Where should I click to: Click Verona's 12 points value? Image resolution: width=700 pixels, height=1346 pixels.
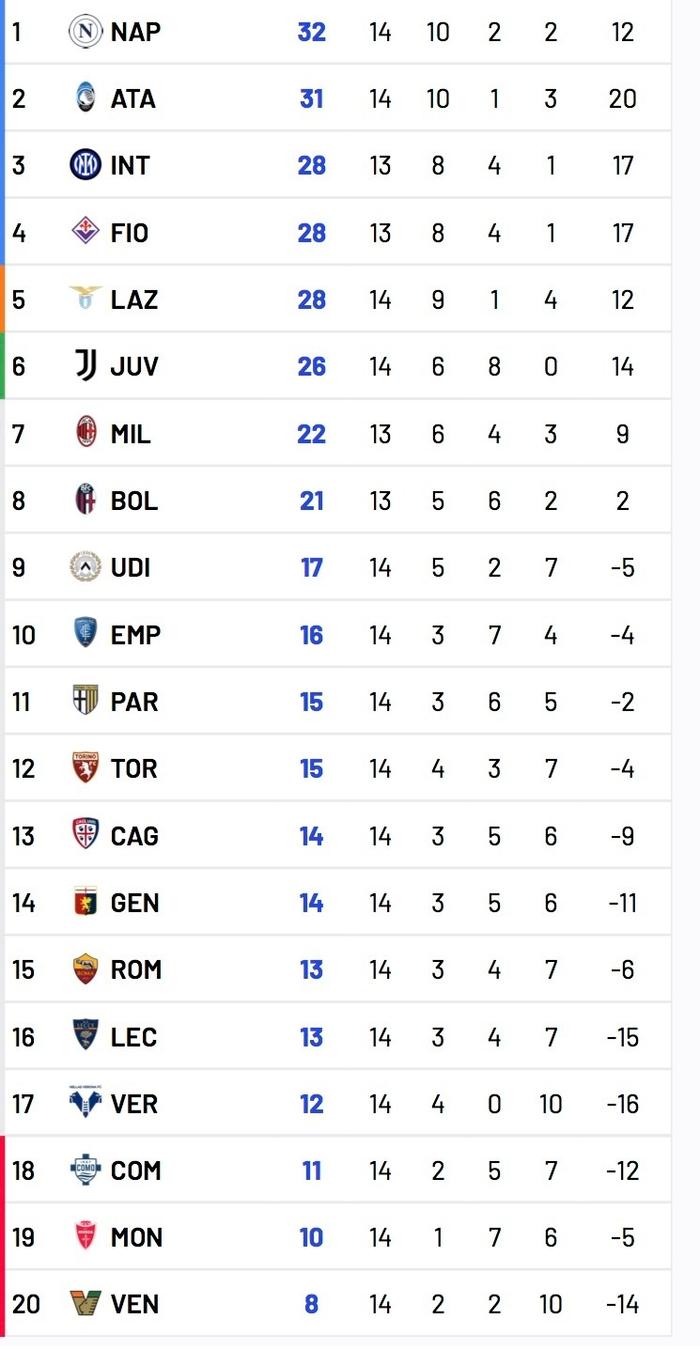pos(312,1104)
